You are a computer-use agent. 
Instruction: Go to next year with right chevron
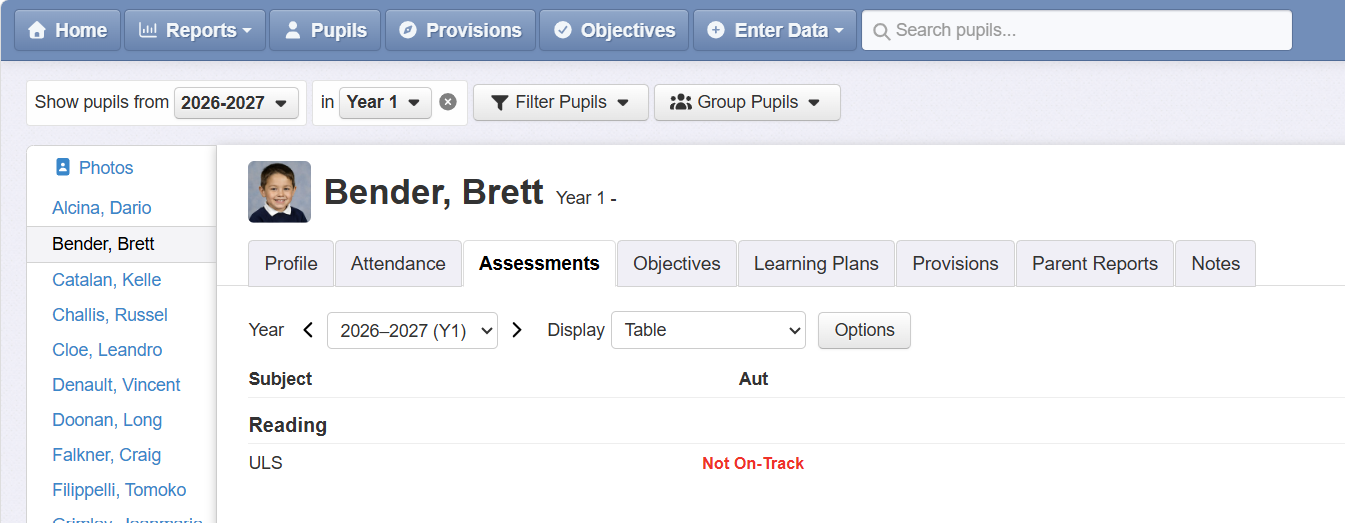pos(517,330)
